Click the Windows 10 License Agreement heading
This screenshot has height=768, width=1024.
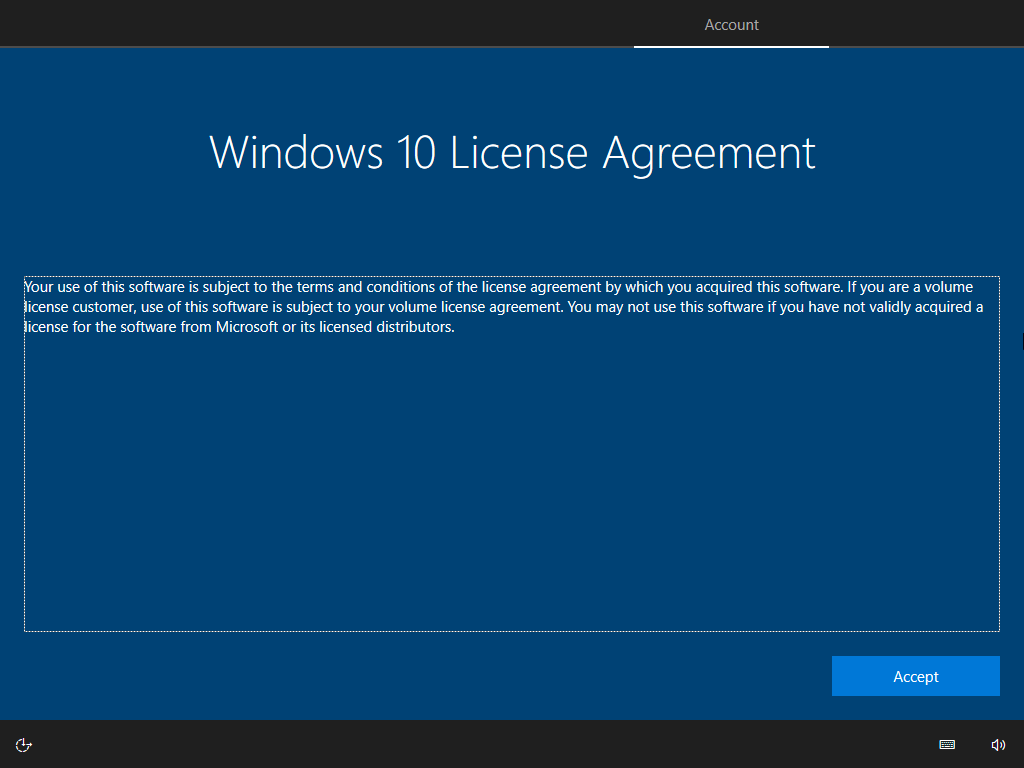pyautogui.click(x=513, y=153)
